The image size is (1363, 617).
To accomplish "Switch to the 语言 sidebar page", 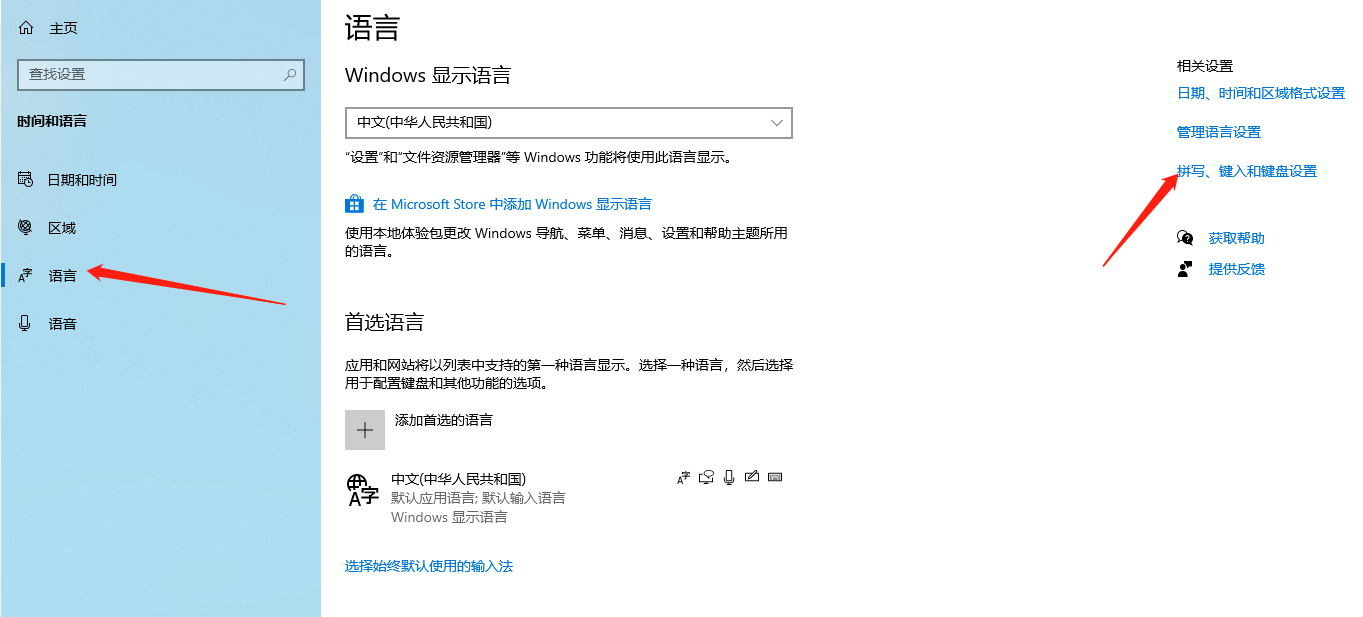I will 64,275.
